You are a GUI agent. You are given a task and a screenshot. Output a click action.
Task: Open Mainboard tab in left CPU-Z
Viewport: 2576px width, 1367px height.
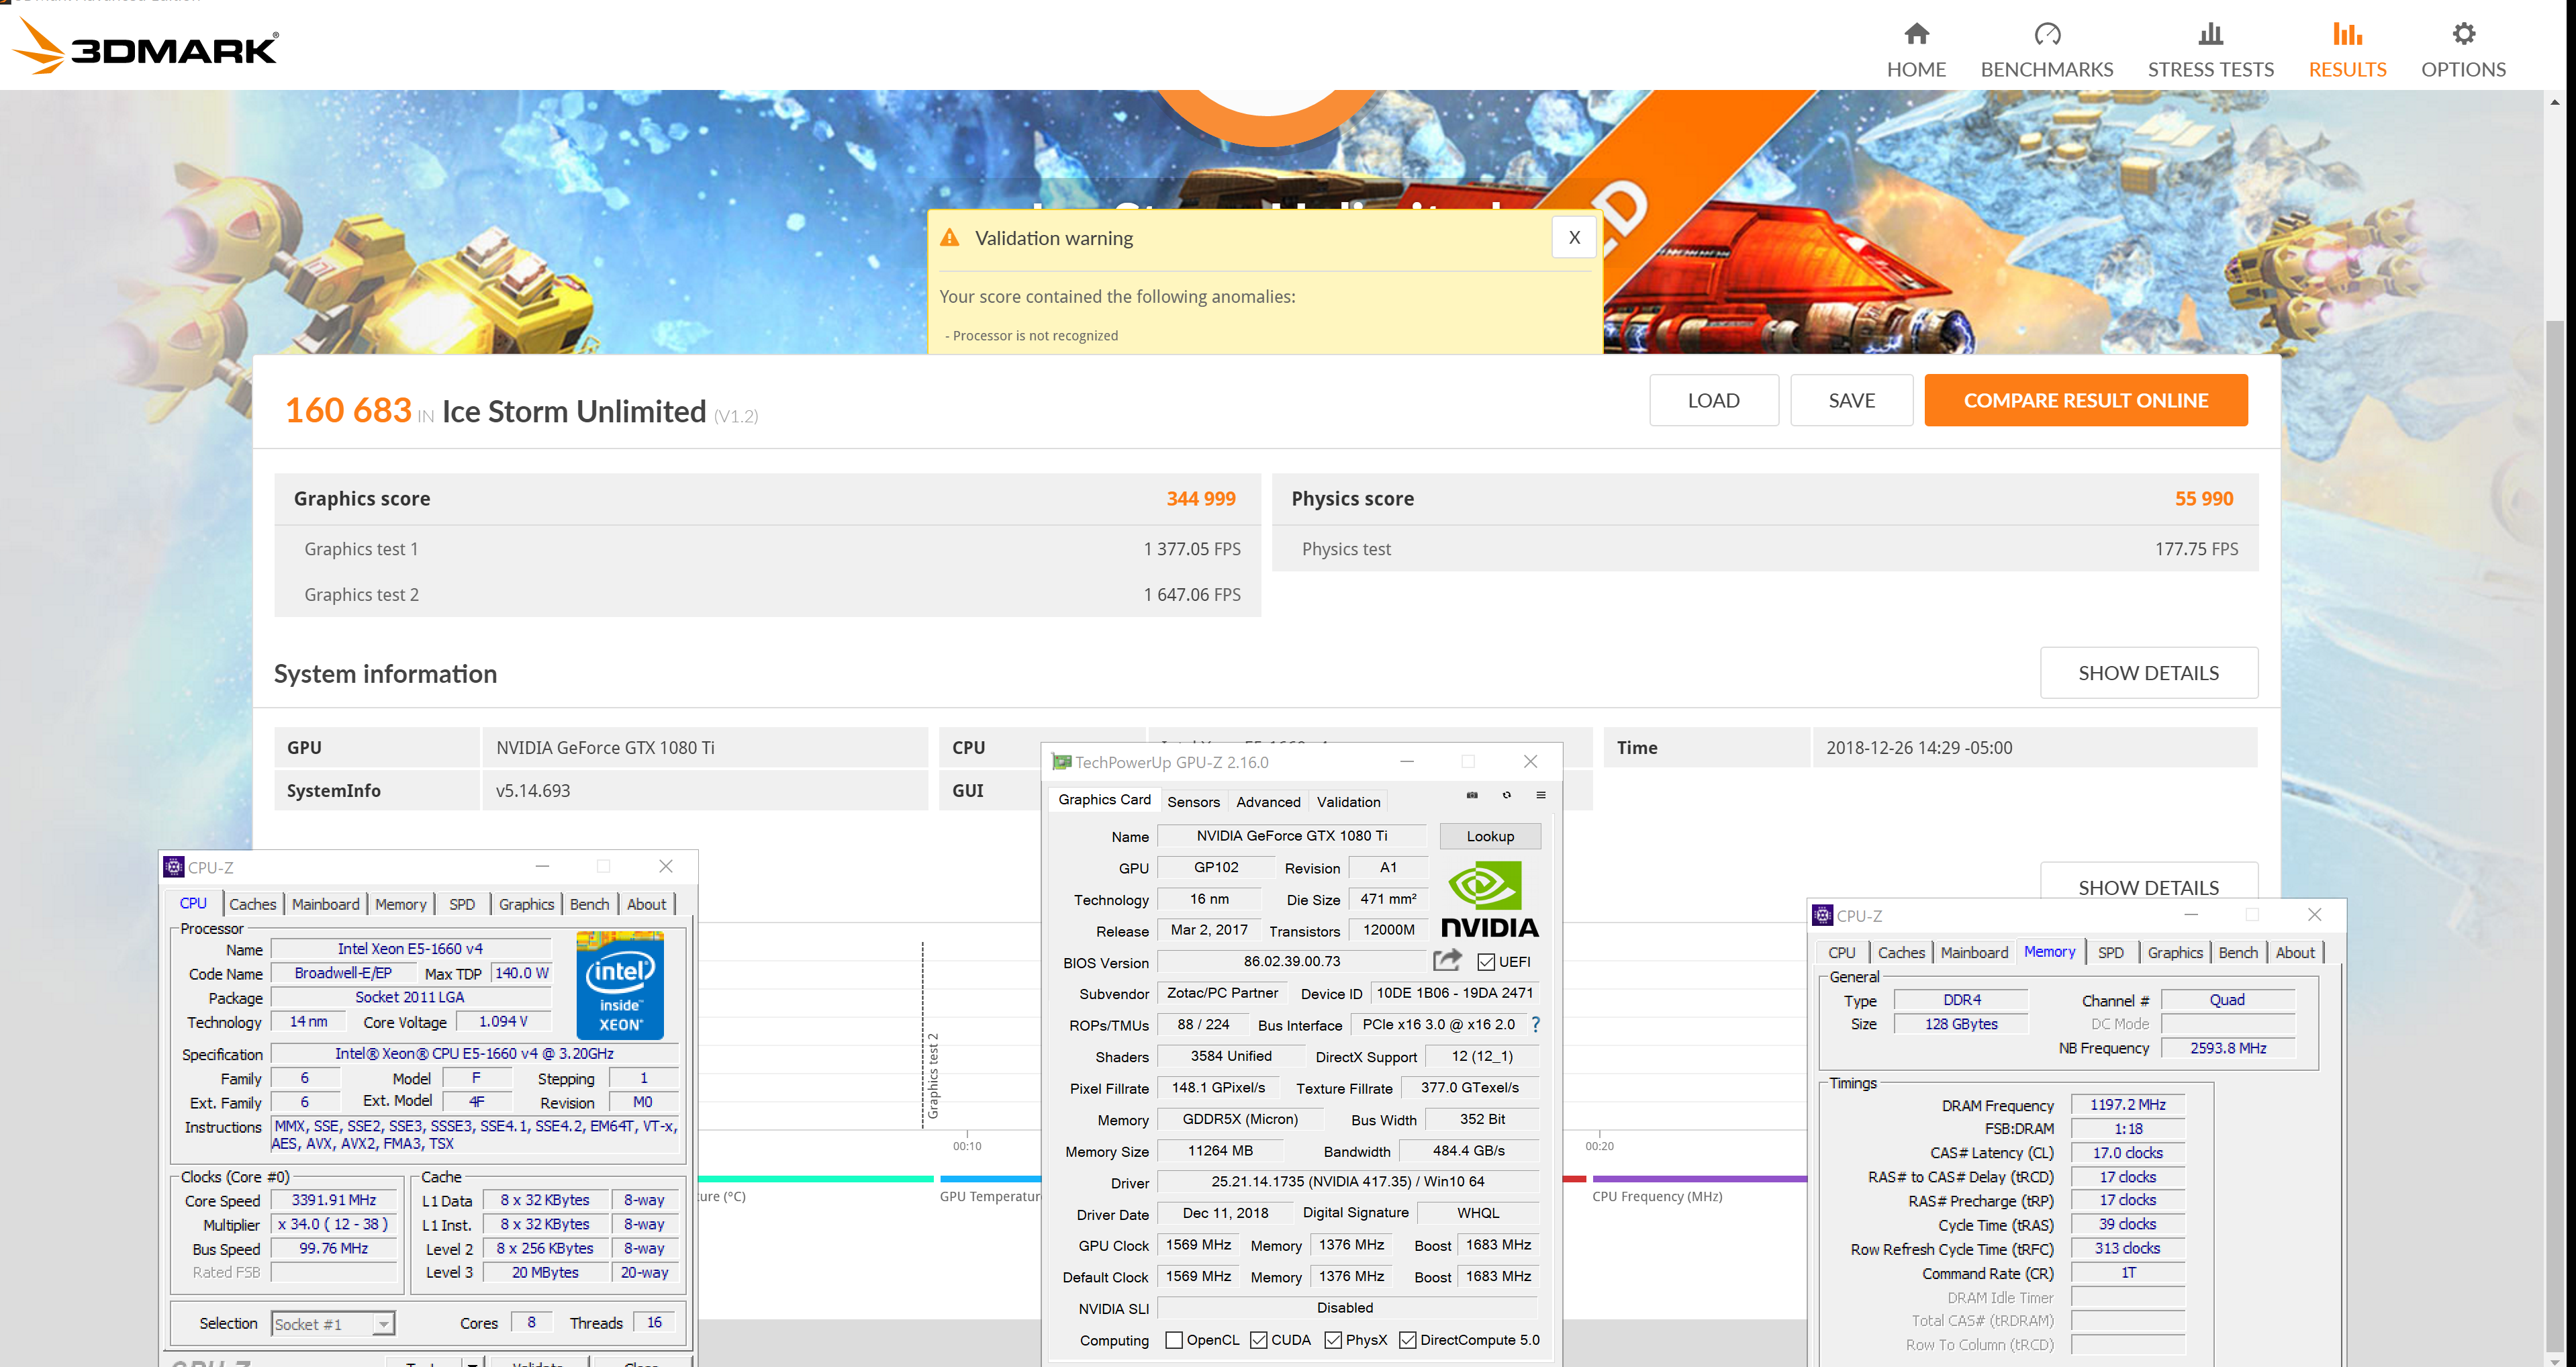(326, 904)
